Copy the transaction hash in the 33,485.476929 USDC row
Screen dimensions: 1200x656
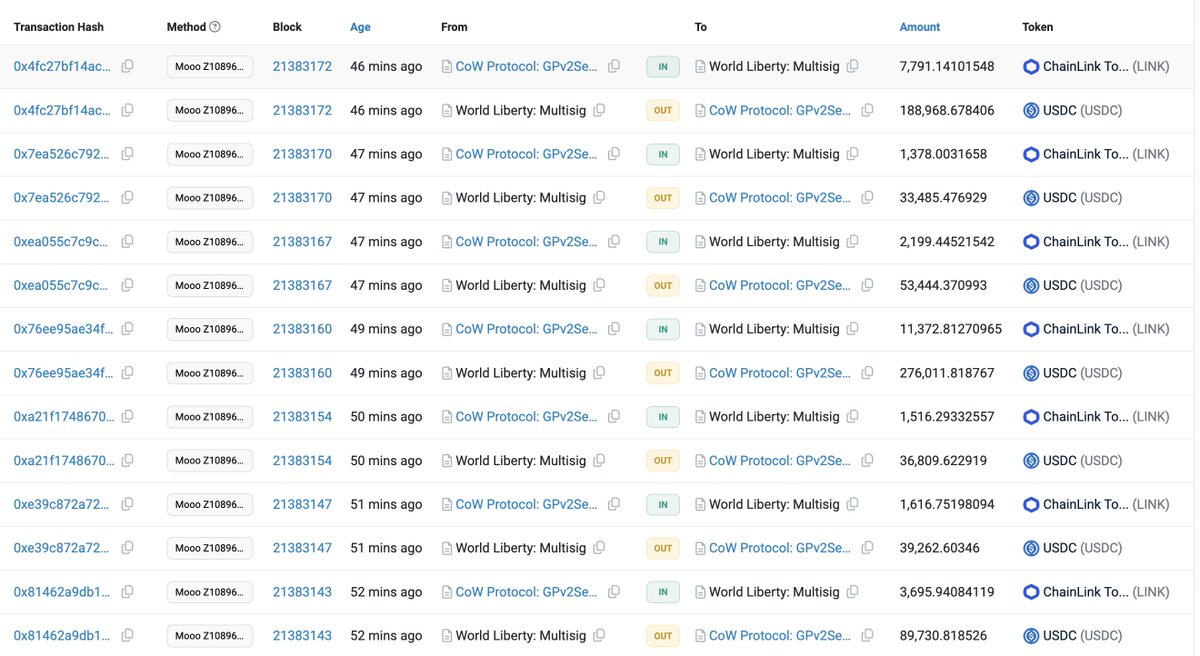[x=128, y=198]
